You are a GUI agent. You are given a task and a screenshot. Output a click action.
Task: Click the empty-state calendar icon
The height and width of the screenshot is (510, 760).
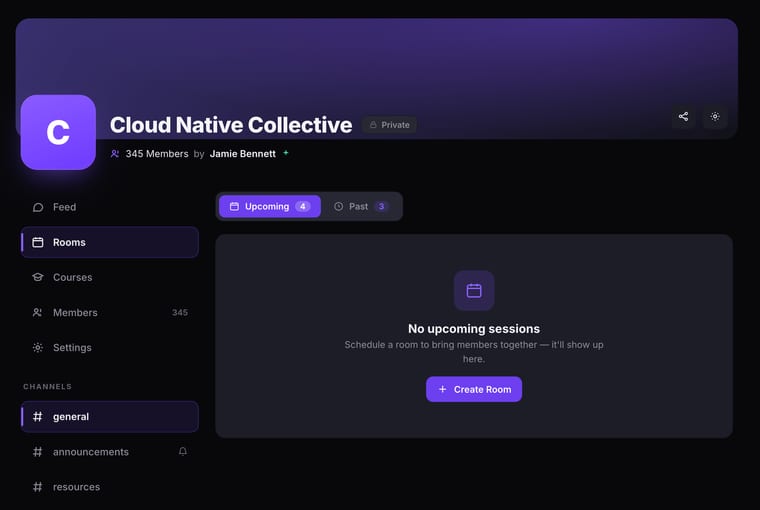pyautogui.click(x=474, y=290)
